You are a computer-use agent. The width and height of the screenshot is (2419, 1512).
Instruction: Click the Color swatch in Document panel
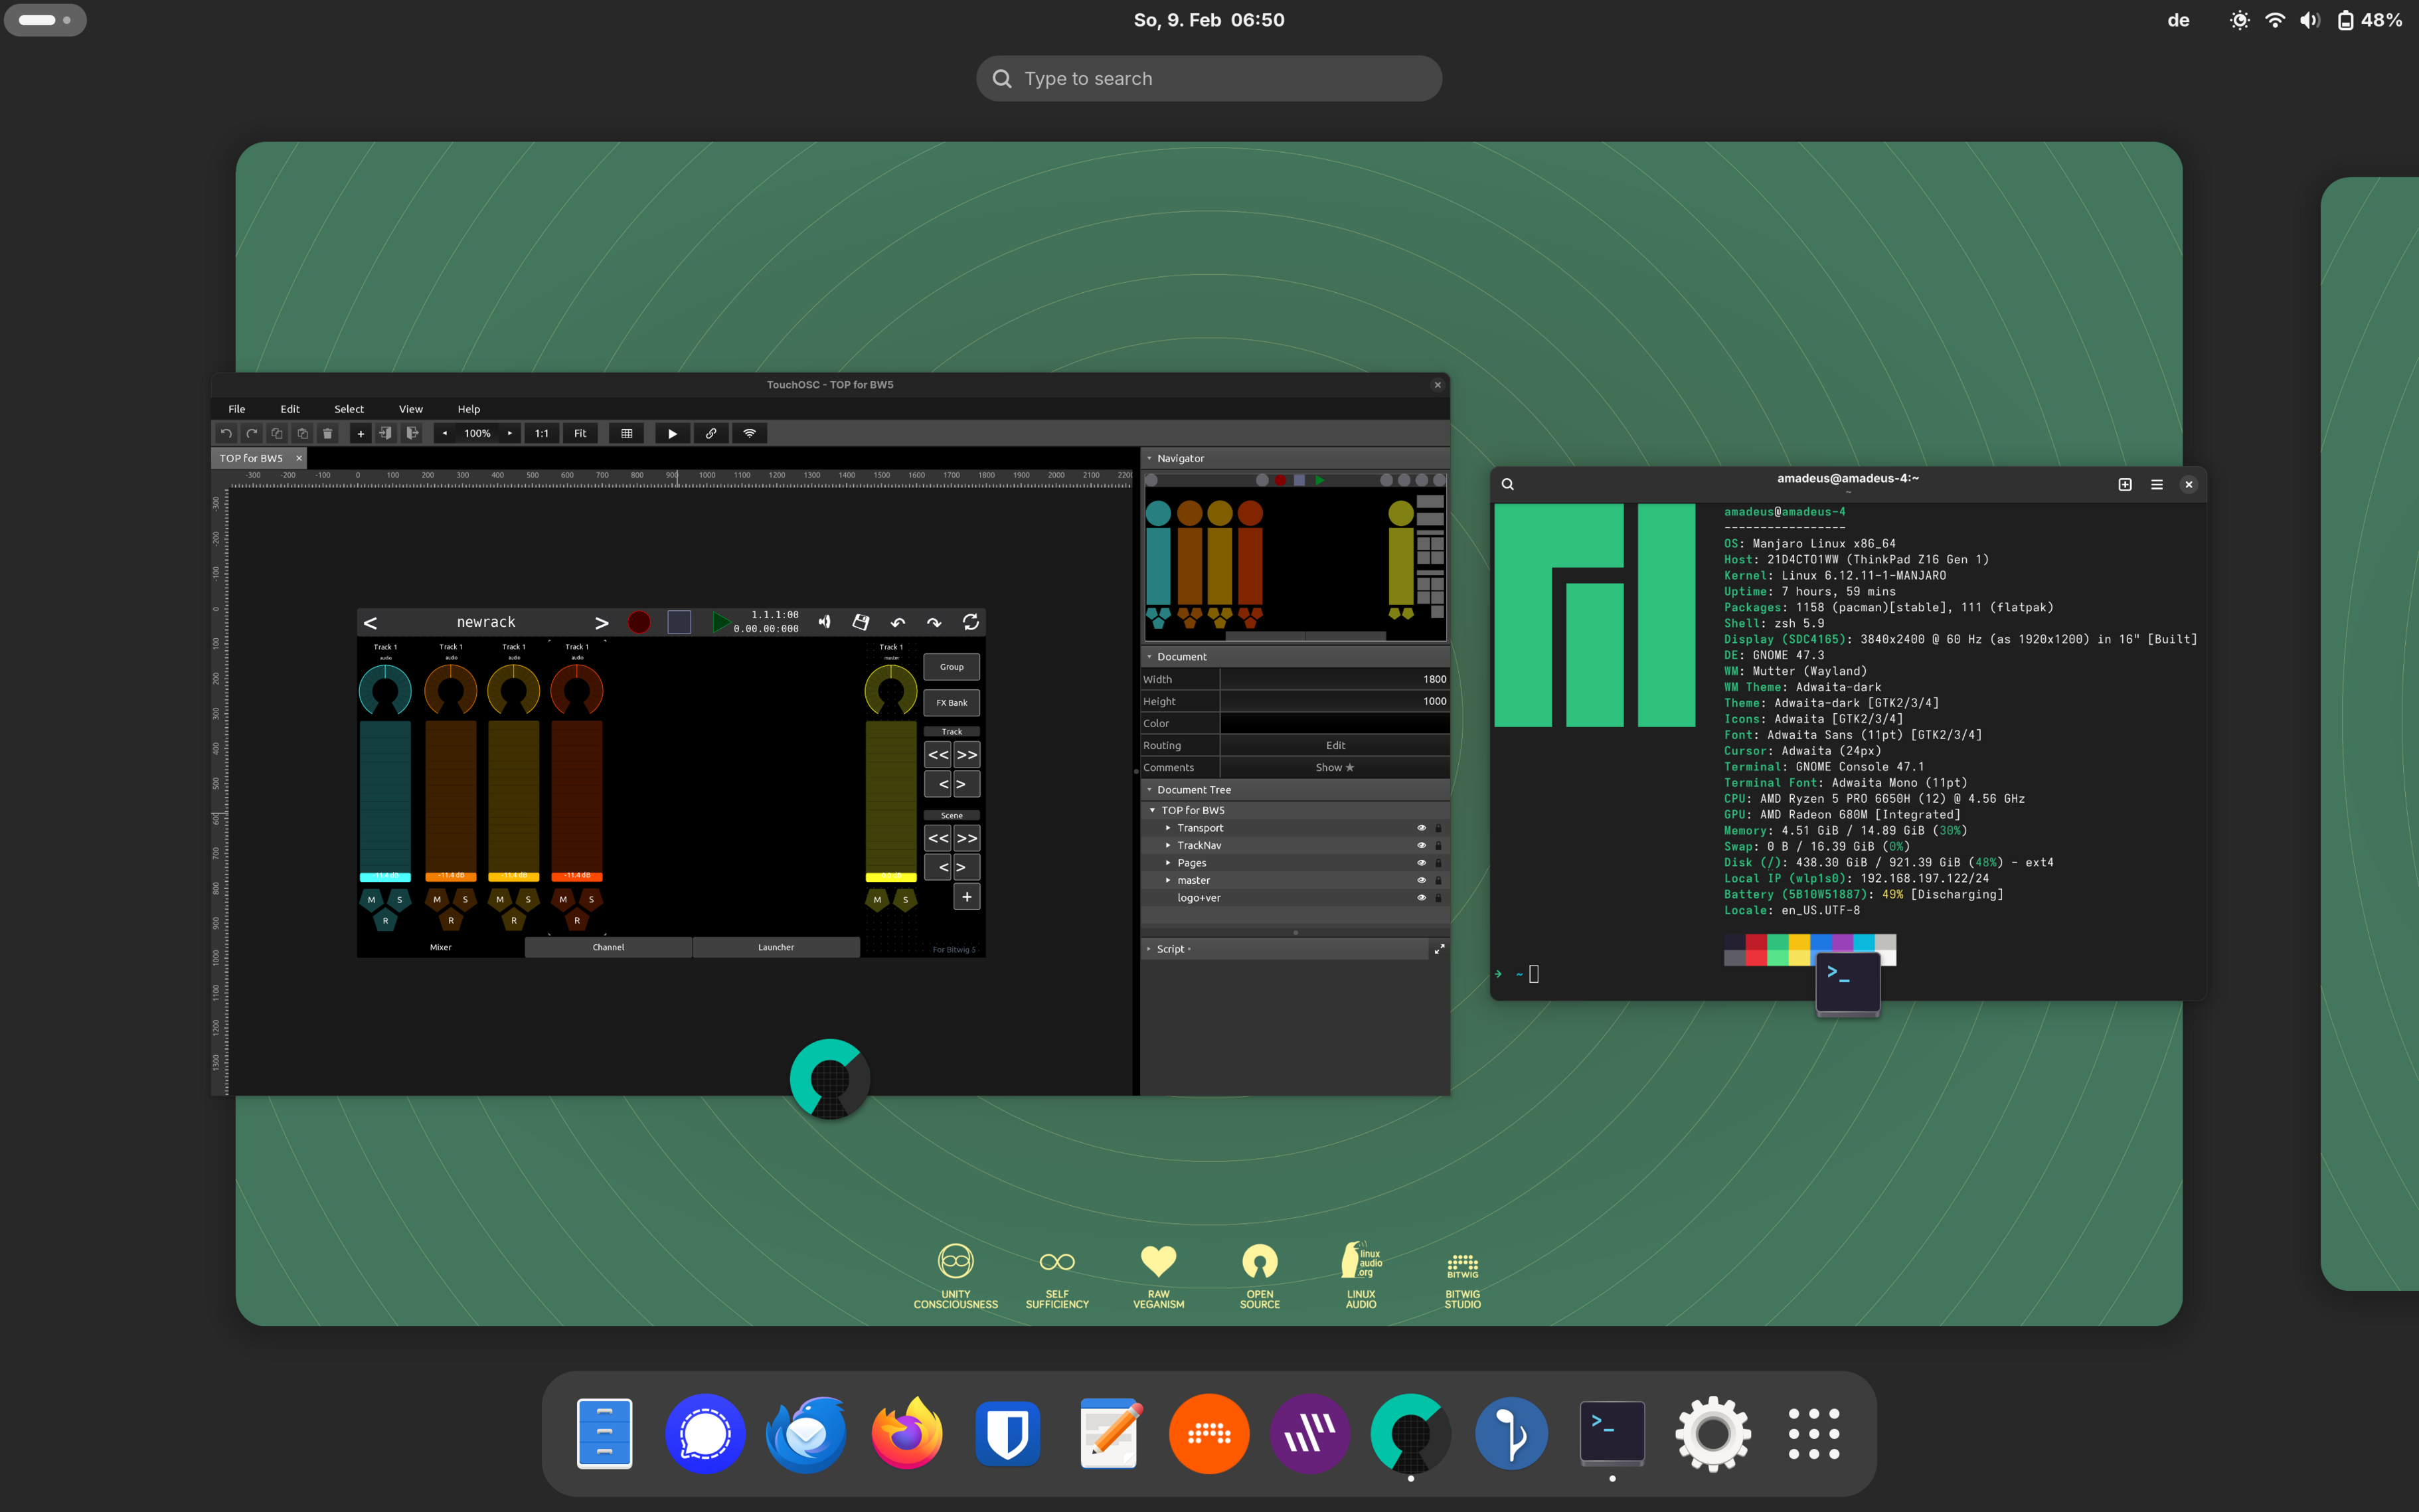(1335, 724)
